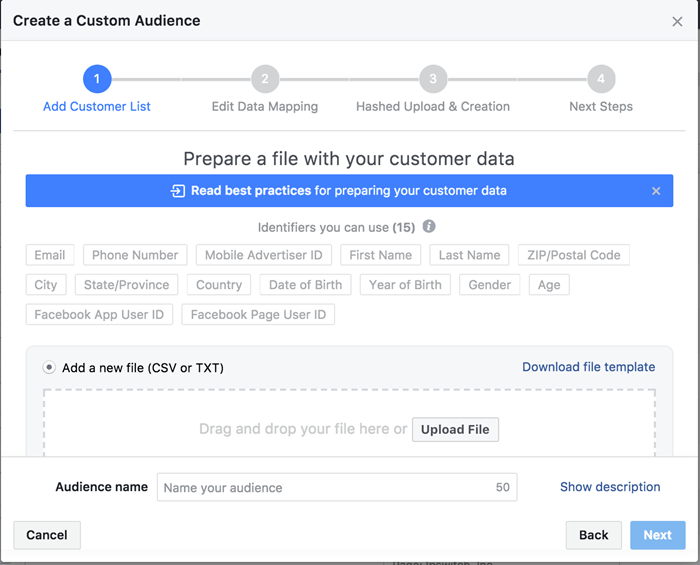Click the Cancel button
This screenshot has height=565, width=700.
pyautogui.click(x=47, y=535)
